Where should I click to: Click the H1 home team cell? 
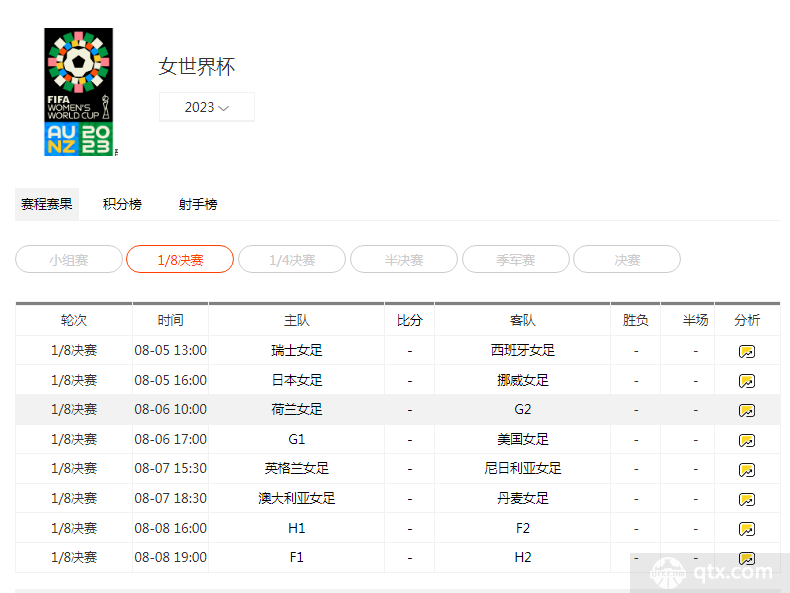(297, 528)
